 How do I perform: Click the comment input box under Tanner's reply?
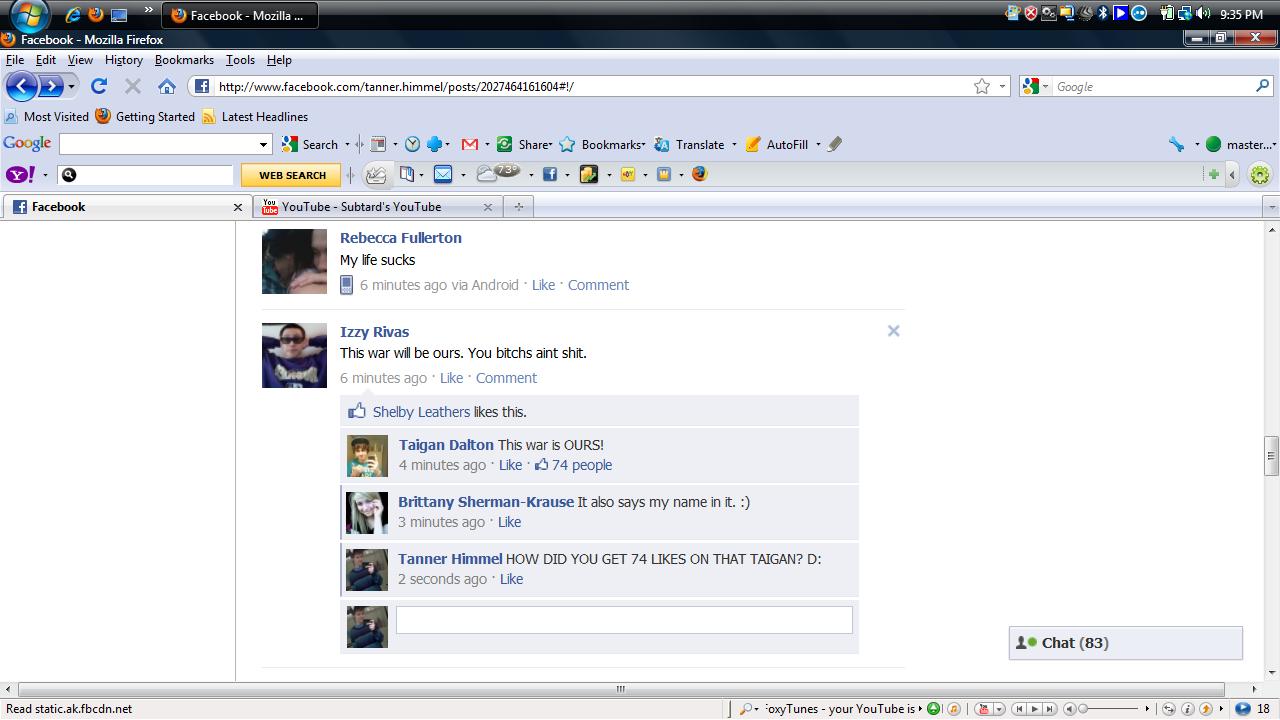624,620
